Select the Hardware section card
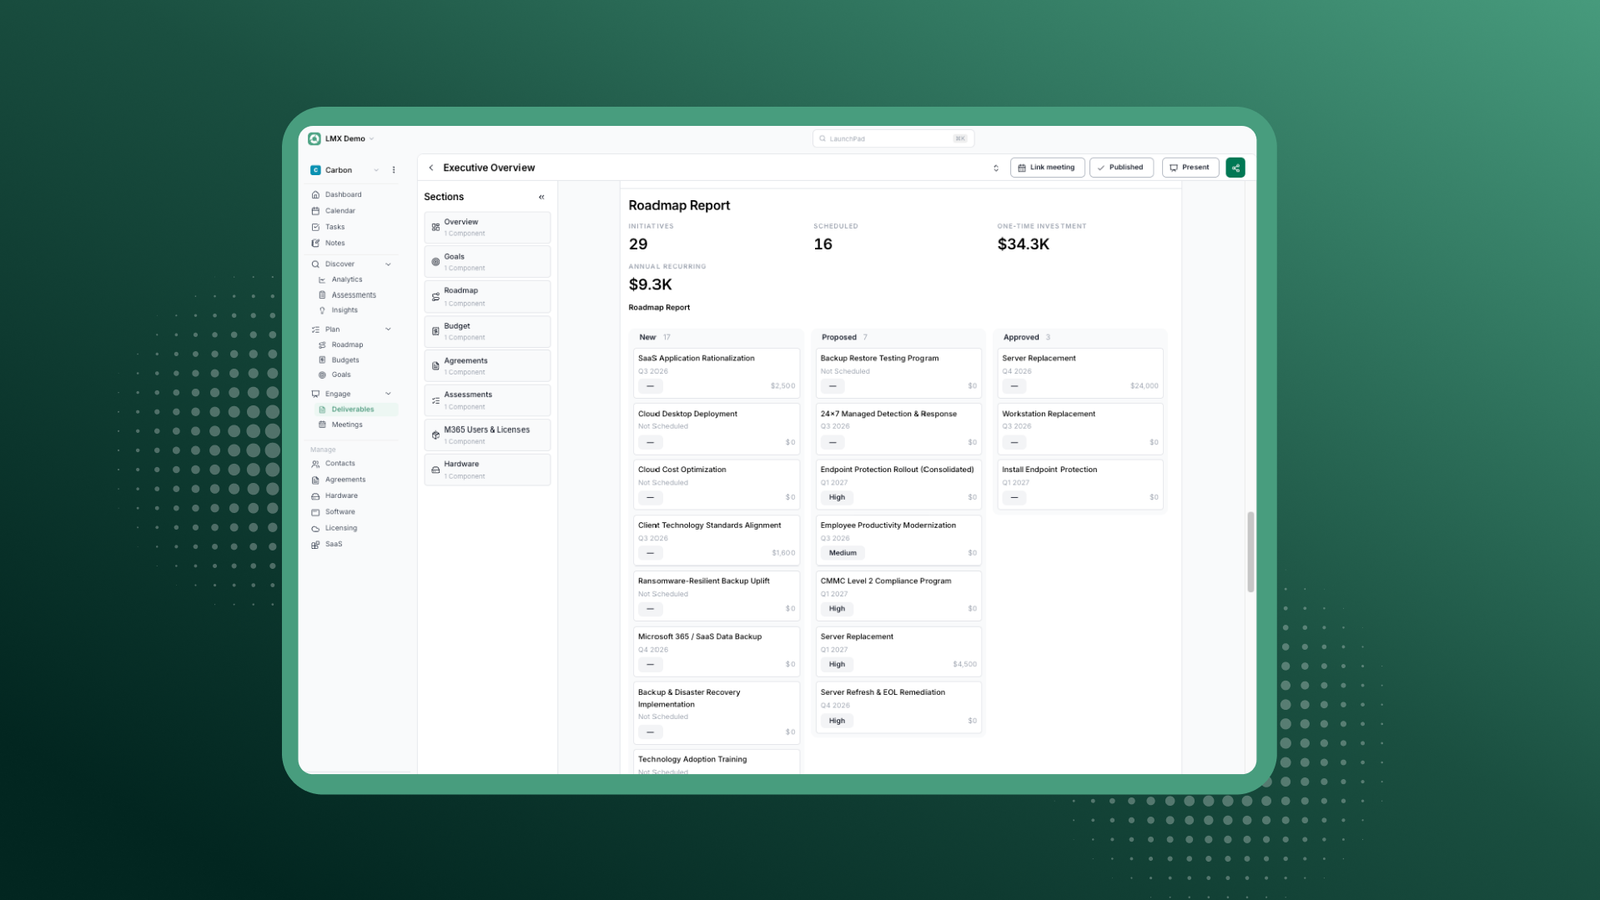This screenshot has height=900, width=1600. [x=487, y=470]
